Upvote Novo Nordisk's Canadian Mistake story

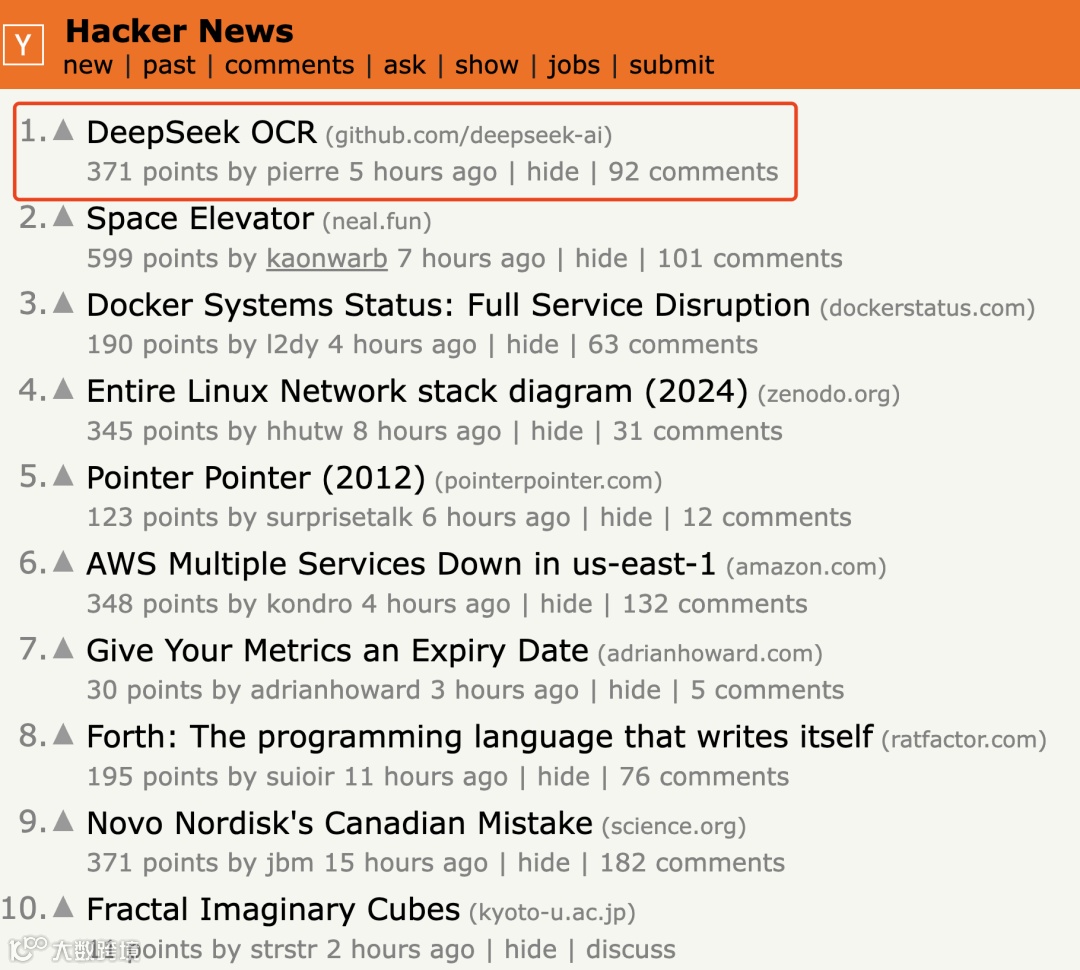pos(63,821)
